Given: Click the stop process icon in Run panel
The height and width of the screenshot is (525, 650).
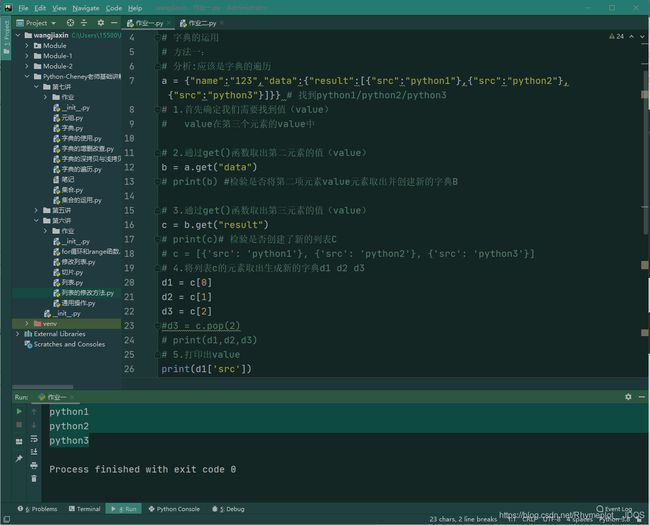Looking at the screenshot, I should pyautogui.click(x=19, y=425).
